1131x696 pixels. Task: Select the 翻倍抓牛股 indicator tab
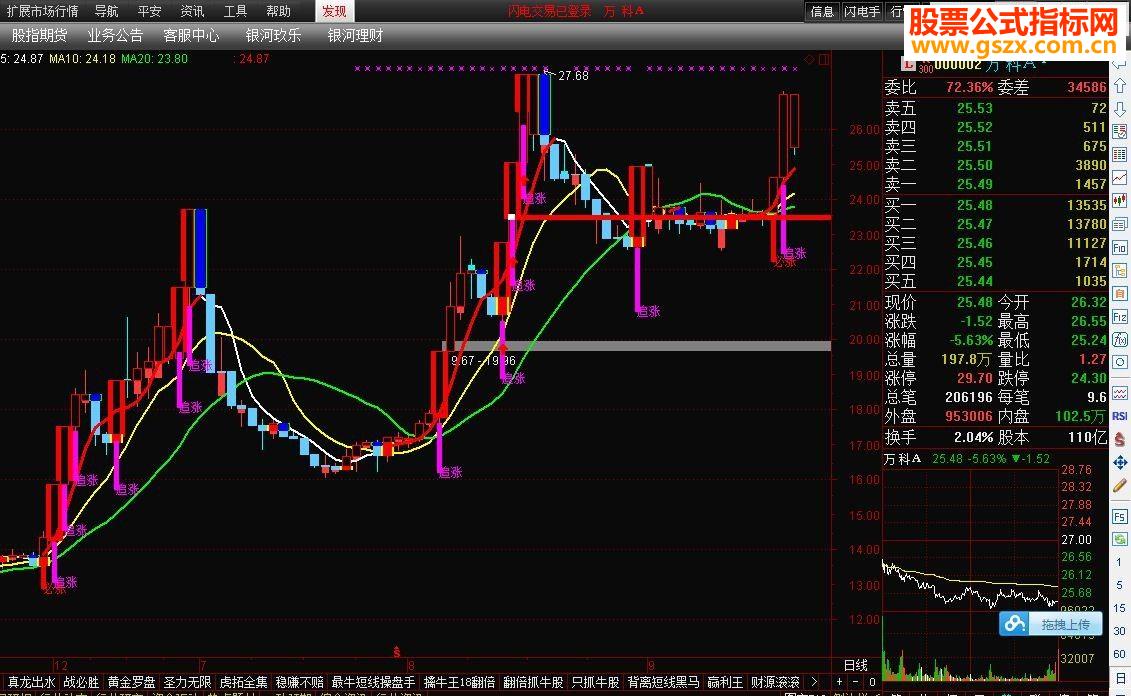pyautogui.click(x=533, y=682)
